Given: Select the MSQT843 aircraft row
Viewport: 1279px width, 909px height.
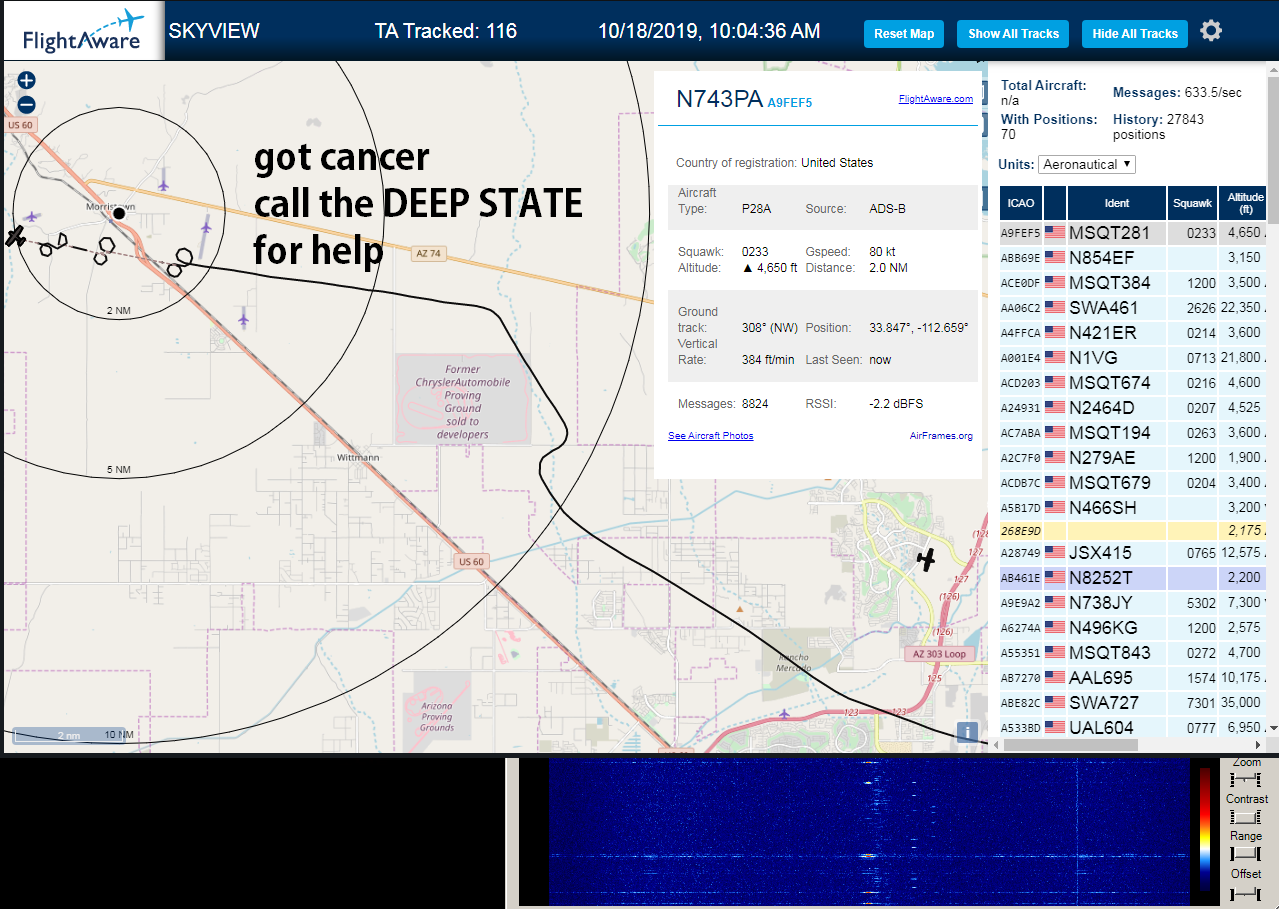Looking at the screenshot, I should [1133, 652].
